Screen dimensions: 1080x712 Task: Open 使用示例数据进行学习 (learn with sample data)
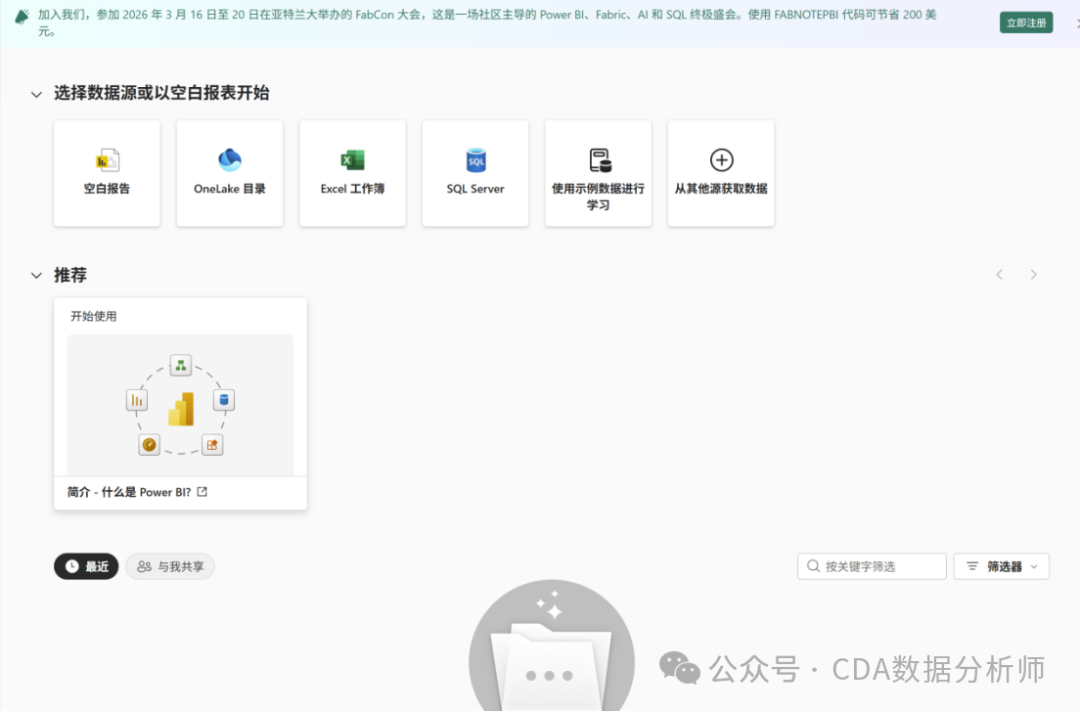click(598, 172)
